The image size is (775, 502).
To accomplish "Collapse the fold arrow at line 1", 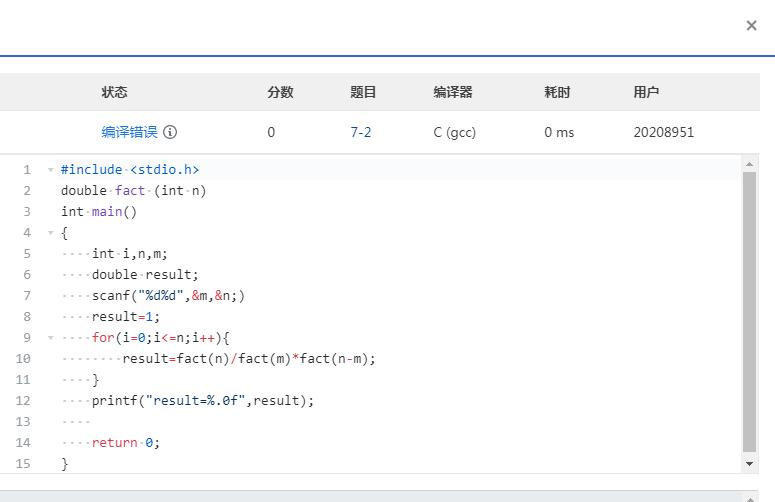I will pyautogui.click(x=51, y=170).
